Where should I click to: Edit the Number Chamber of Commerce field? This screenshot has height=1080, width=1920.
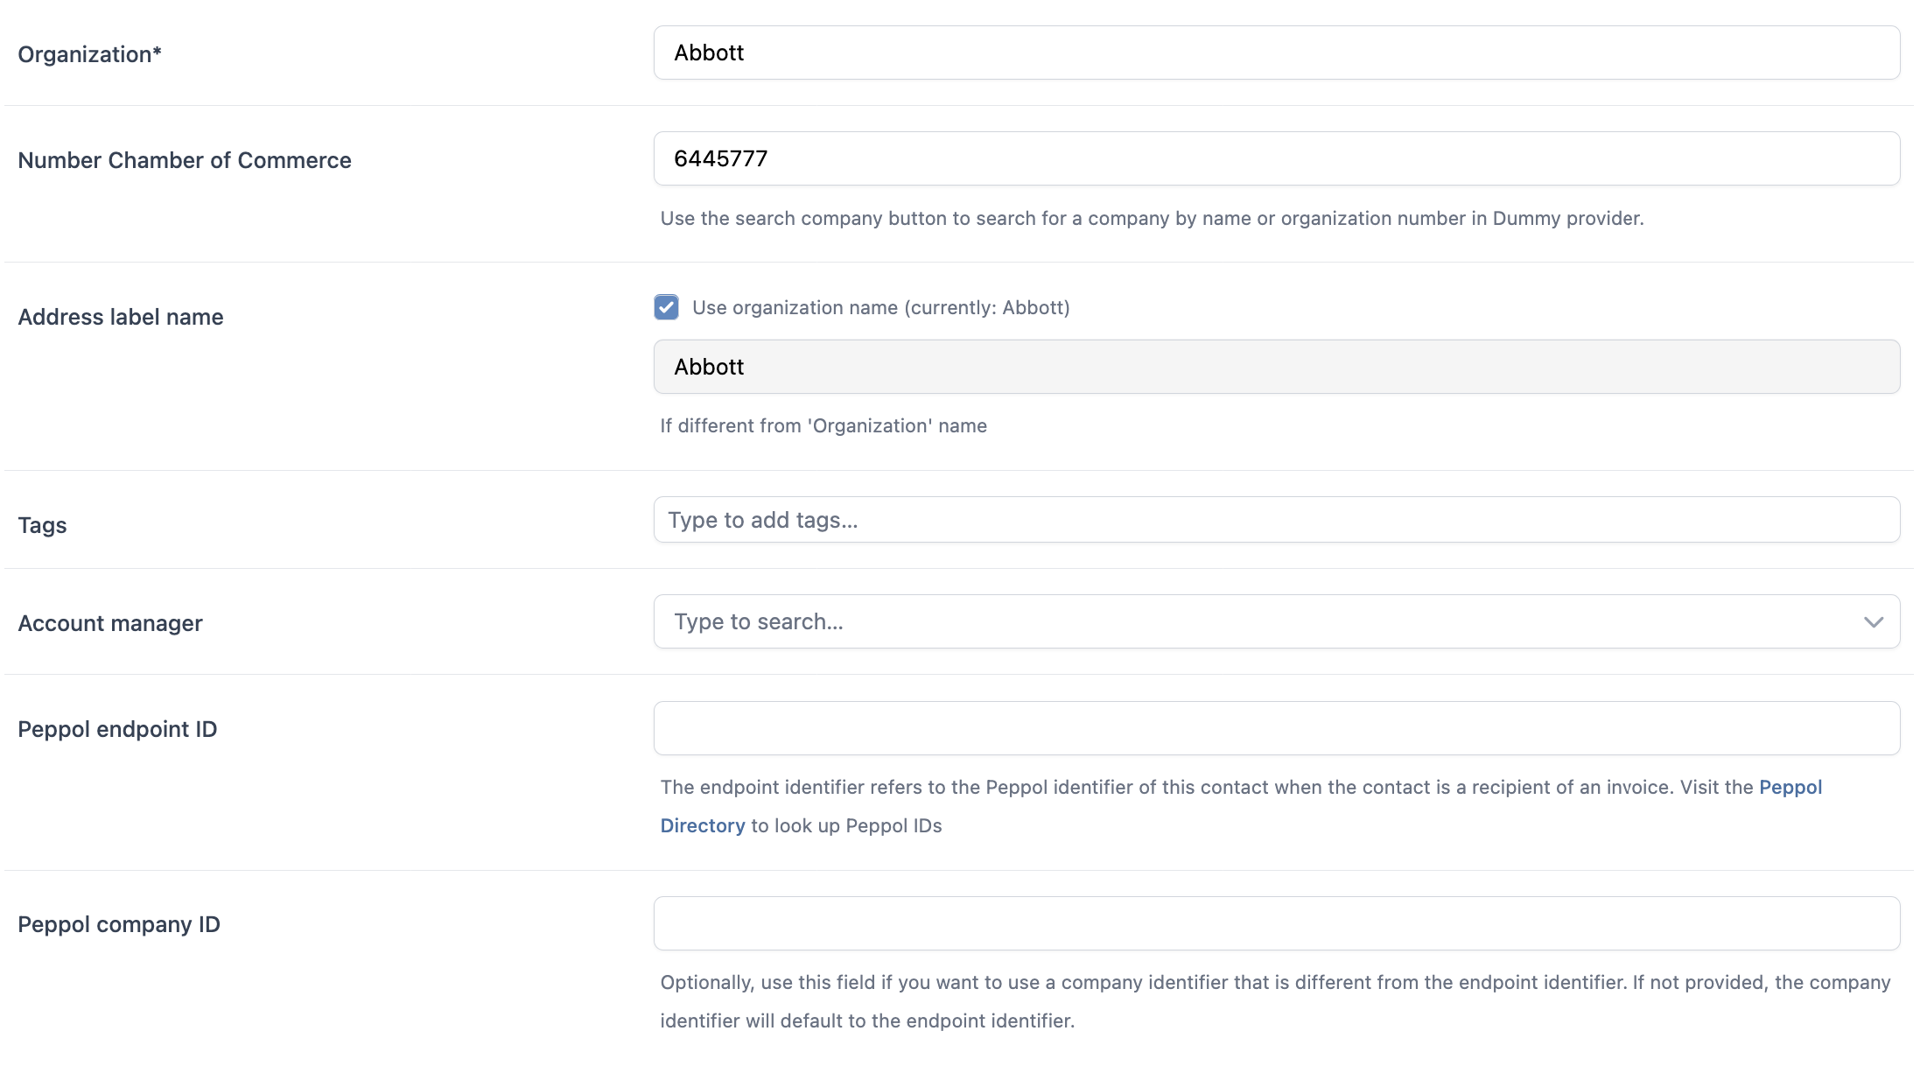tap(1277, 158)
